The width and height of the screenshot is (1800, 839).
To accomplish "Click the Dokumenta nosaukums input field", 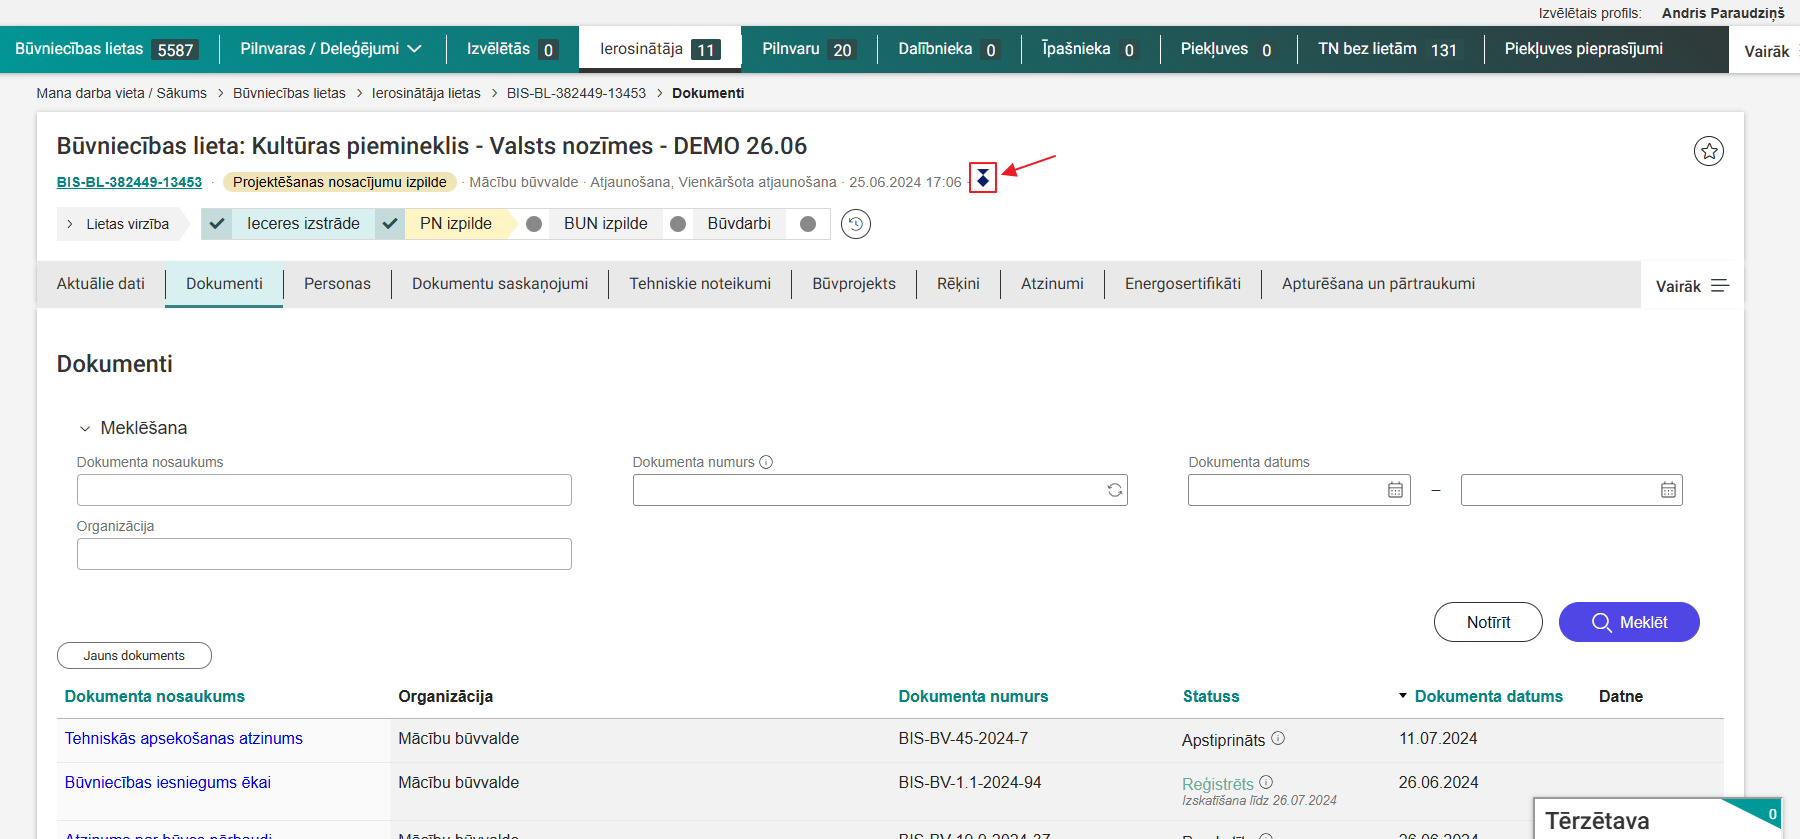I will 324,490.
